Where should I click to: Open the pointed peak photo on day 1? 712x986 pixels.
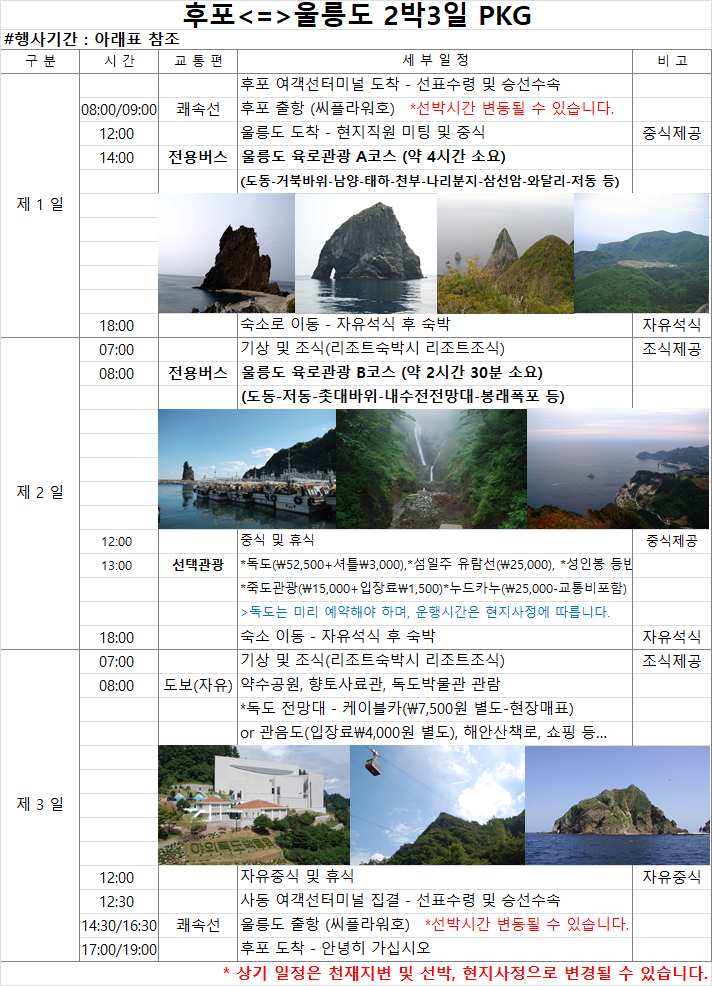(x=506, y=253)
